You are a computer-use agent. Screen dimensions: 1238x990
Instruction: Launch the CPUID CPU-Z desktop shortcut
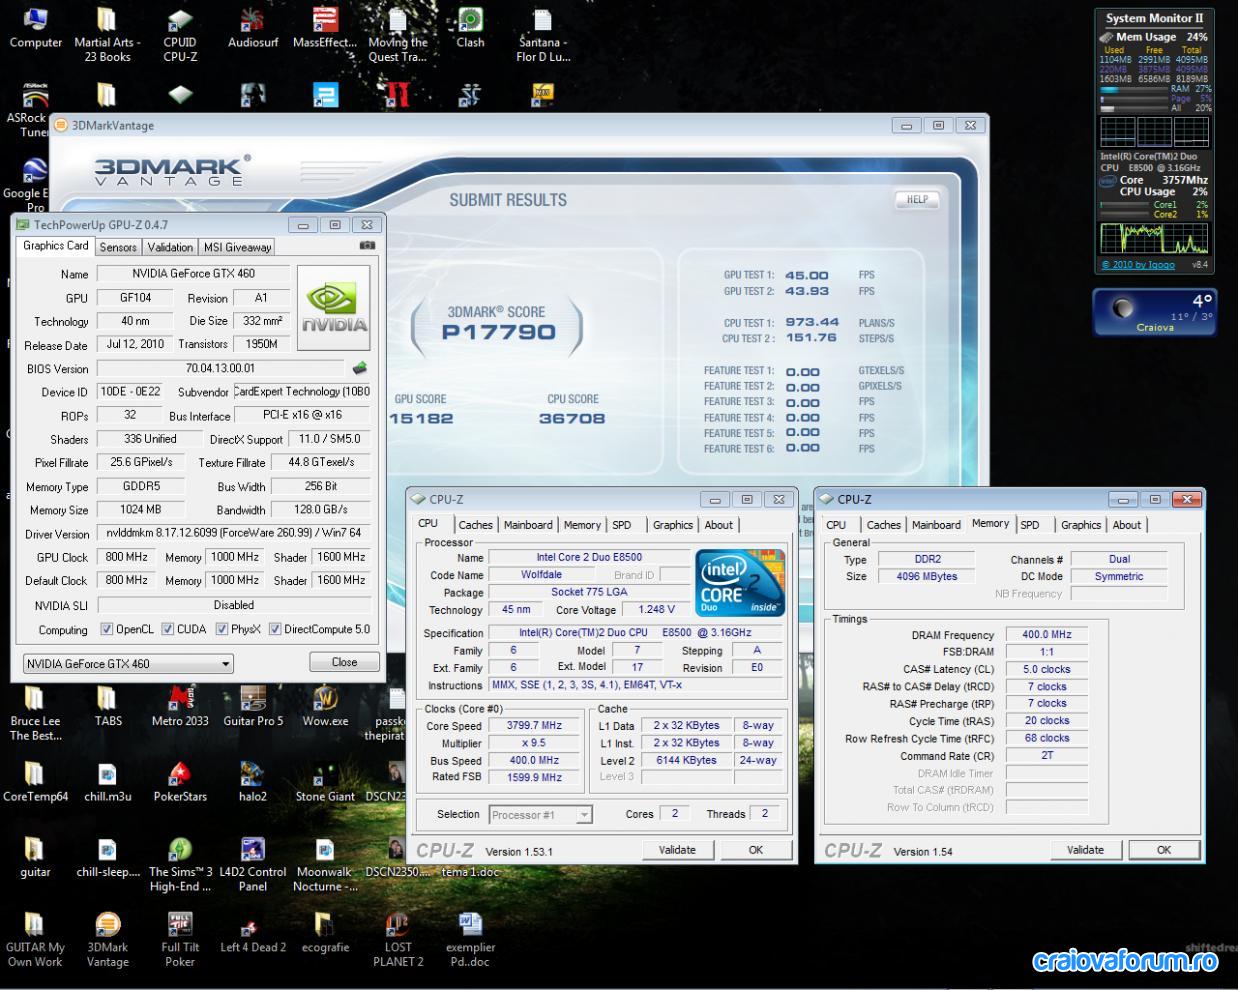click(180, 35)
